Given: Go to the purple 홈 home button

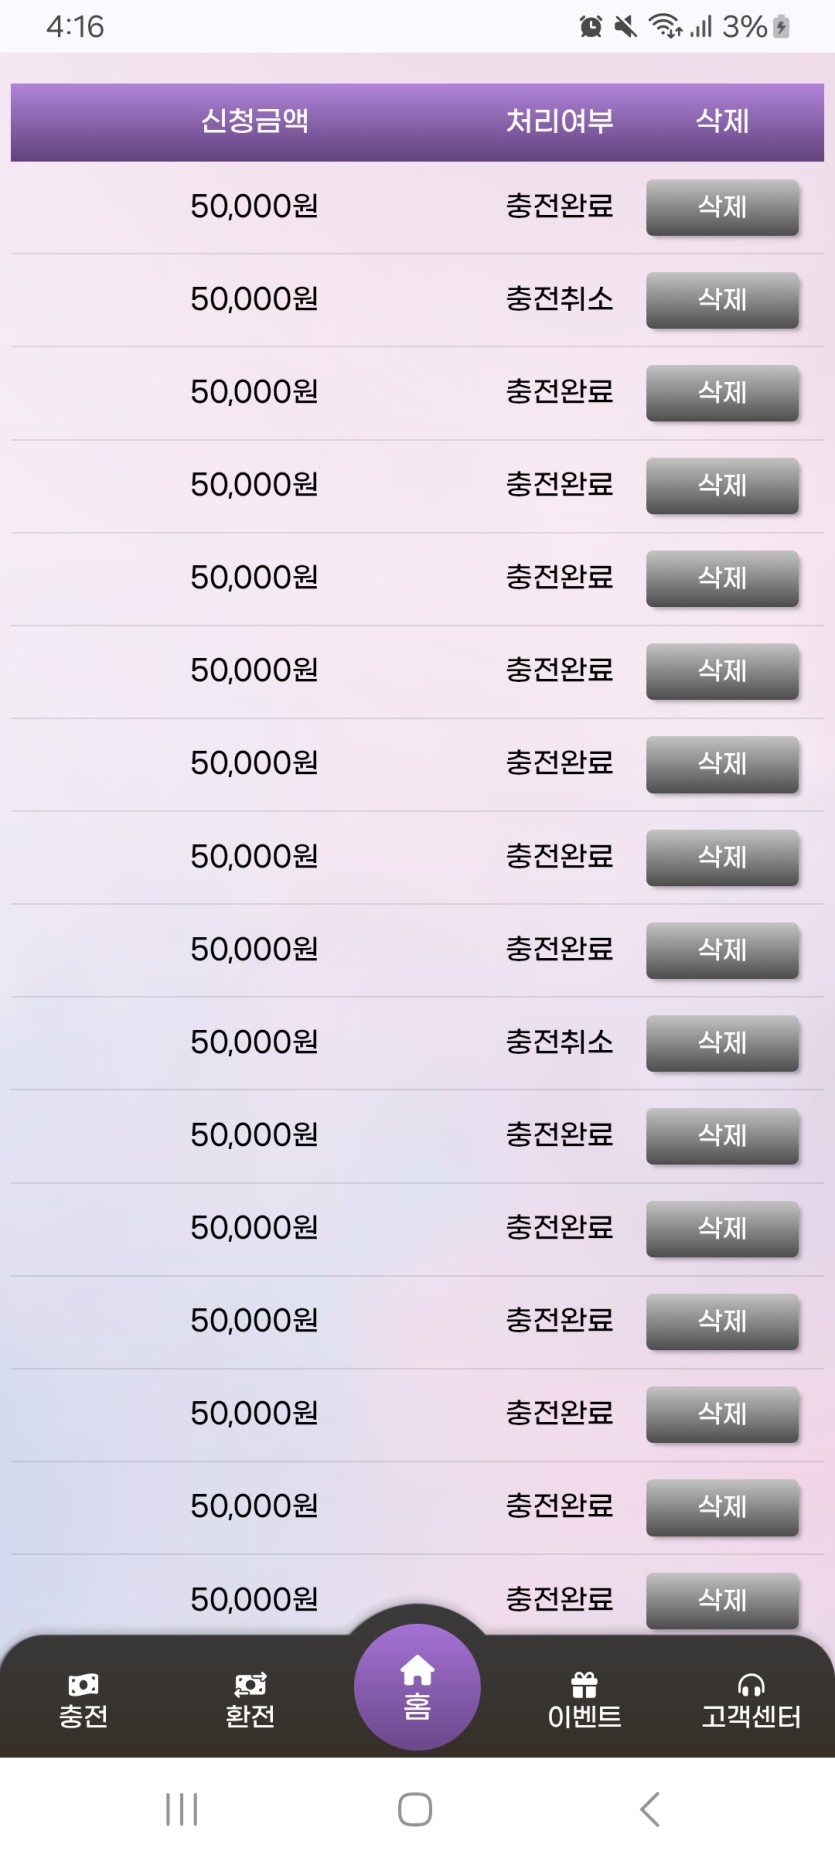Looking at the screenshot, I should click(417, 1687).
